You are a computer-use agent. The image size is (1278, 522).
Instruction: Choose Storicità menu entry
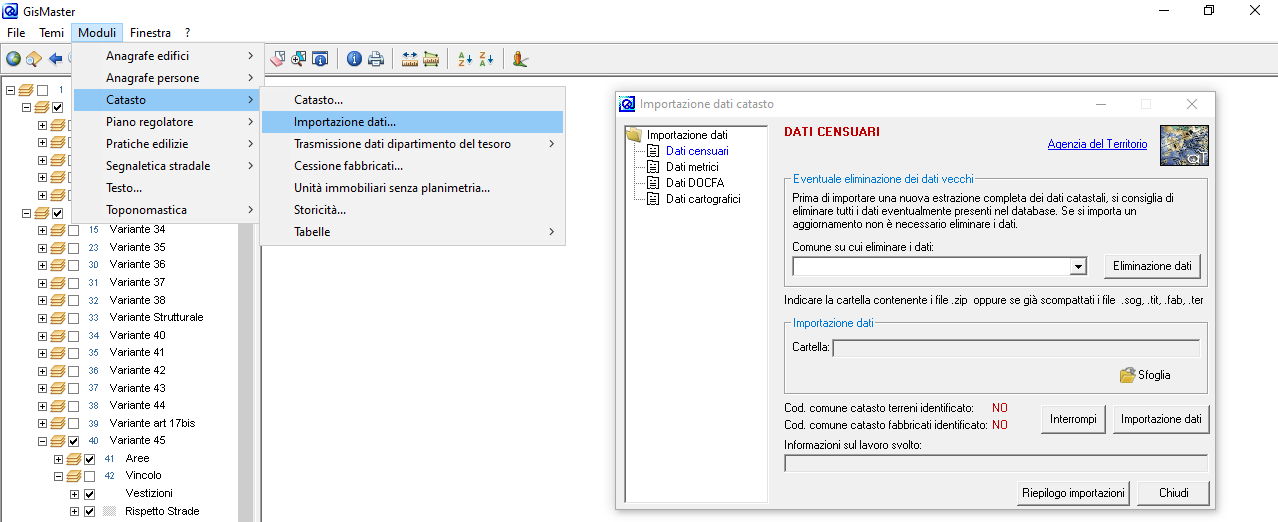[412, 210]
